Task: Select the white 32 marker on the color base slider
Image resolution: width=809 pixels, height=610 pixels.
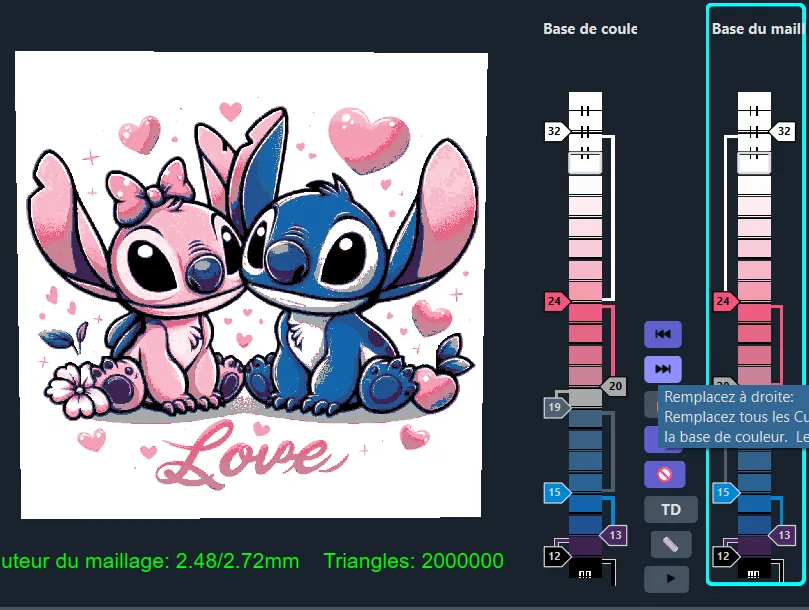Action: [556, 131]
